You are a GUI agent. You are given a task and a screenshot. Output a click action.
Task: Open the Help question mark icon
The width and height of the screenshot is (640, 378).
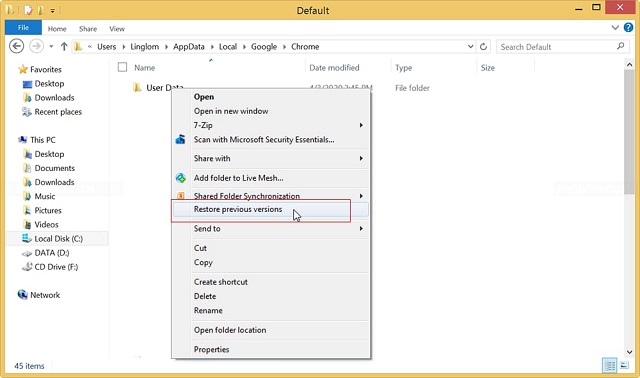(629, 28)
